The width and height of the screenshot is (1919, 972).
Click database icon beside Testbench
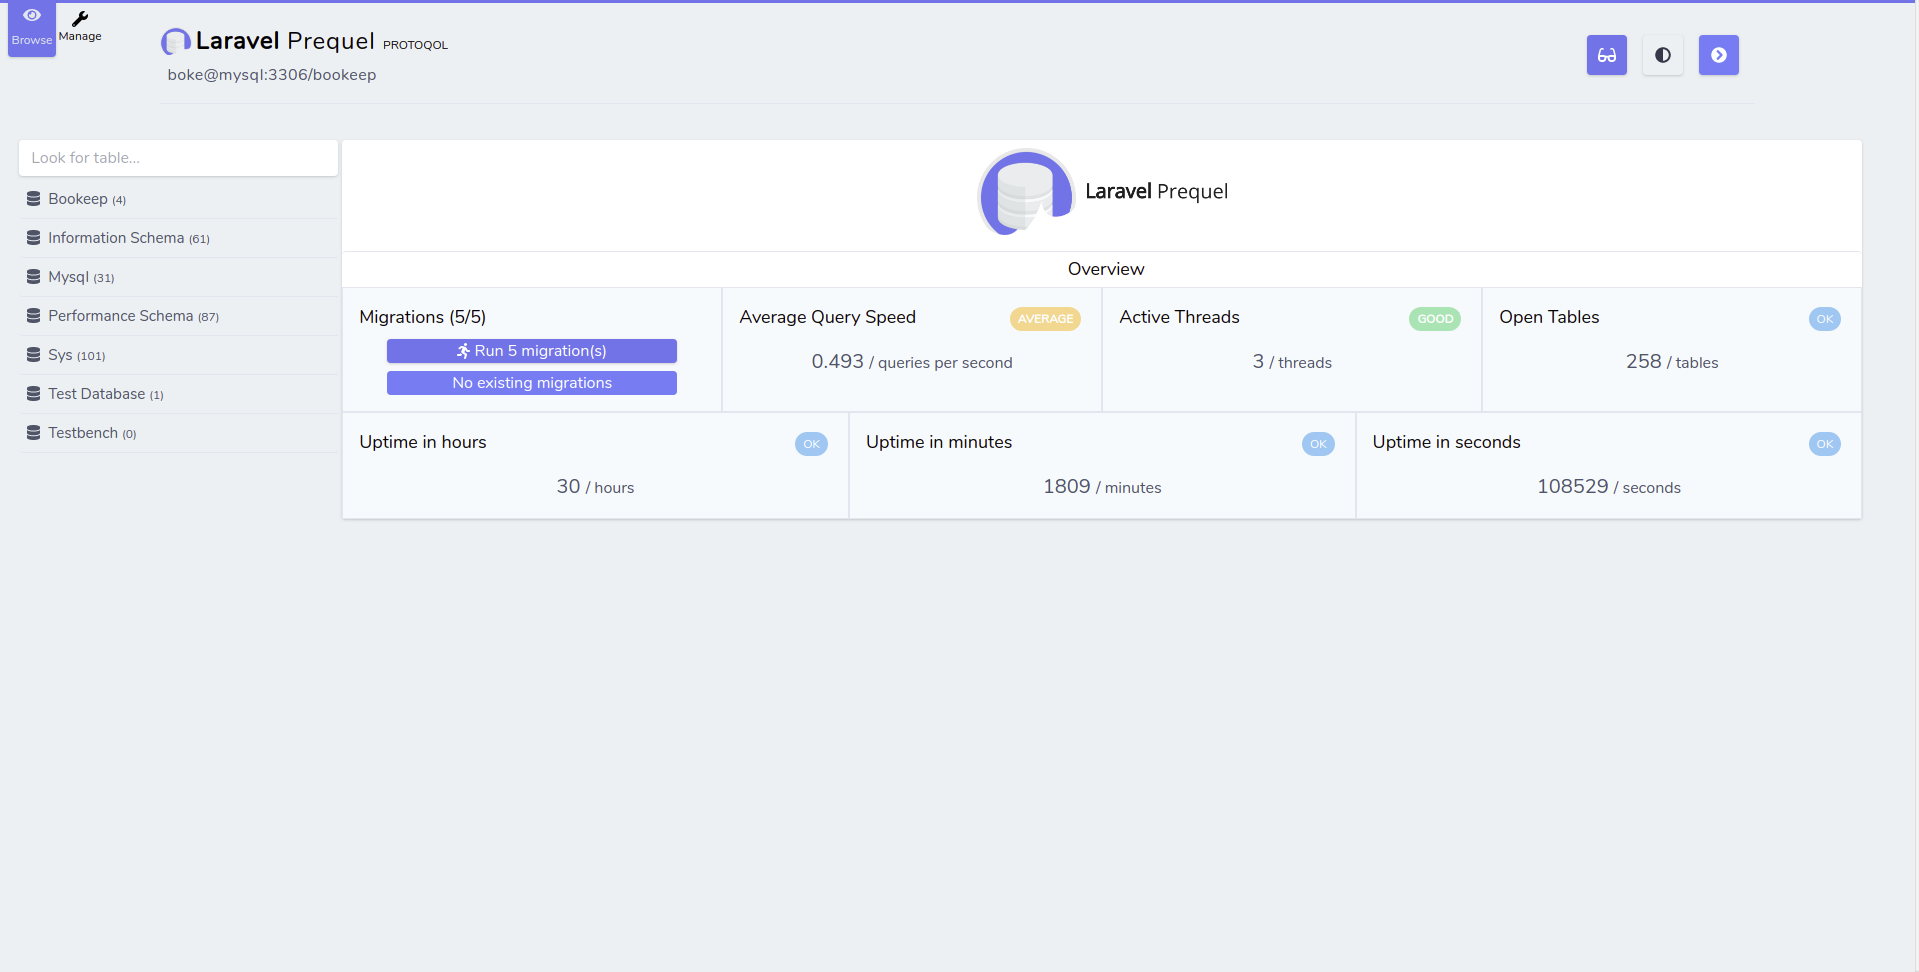(x=33, y=433)
